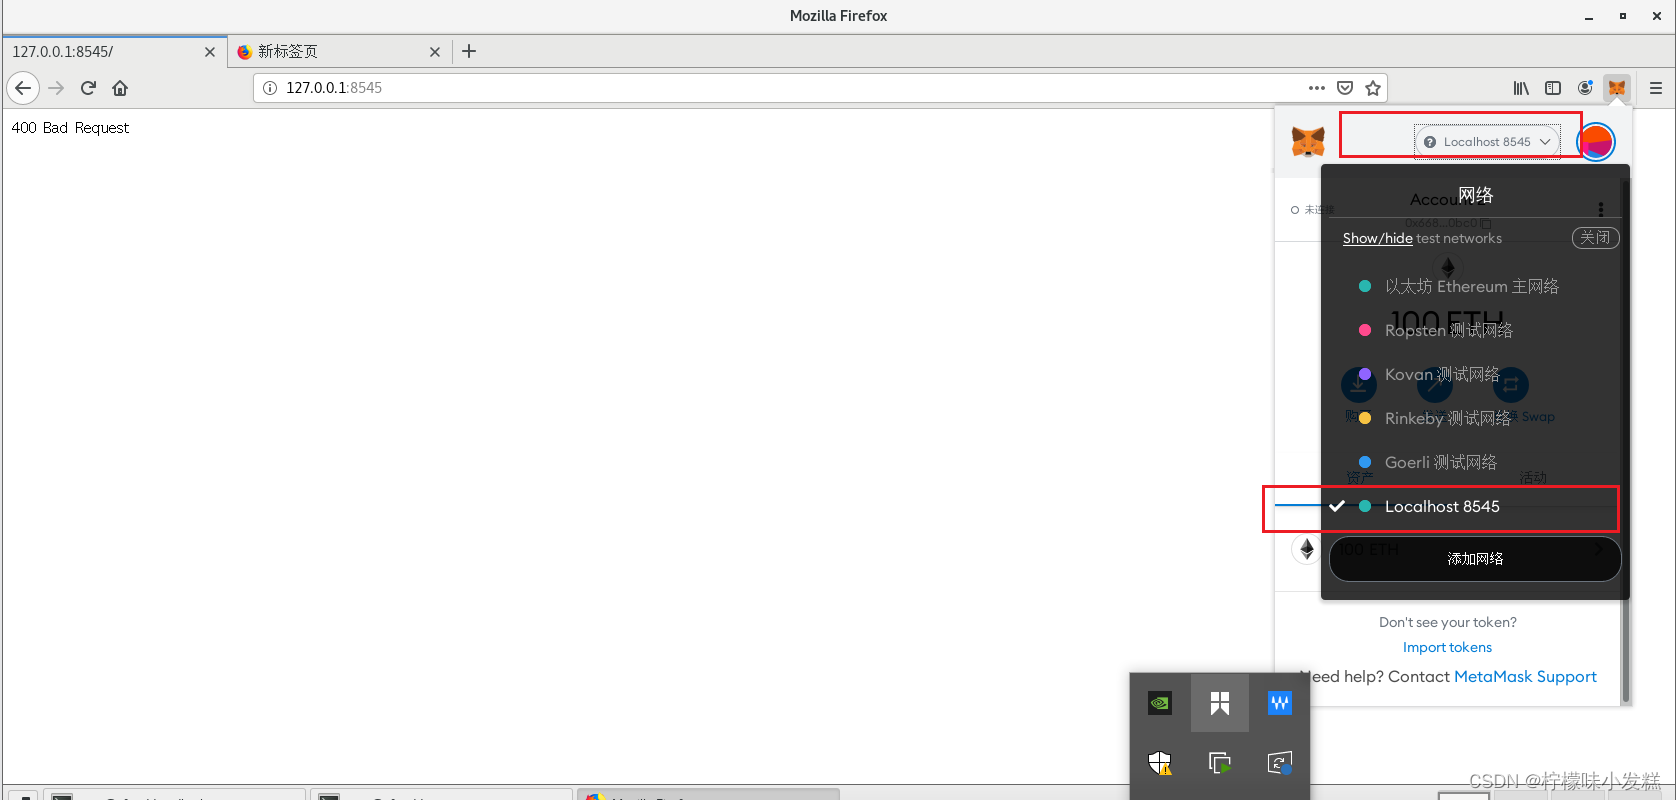1676x800 pixels.
Task: Click the 添加网络 button
Action: pos(1475,559)
